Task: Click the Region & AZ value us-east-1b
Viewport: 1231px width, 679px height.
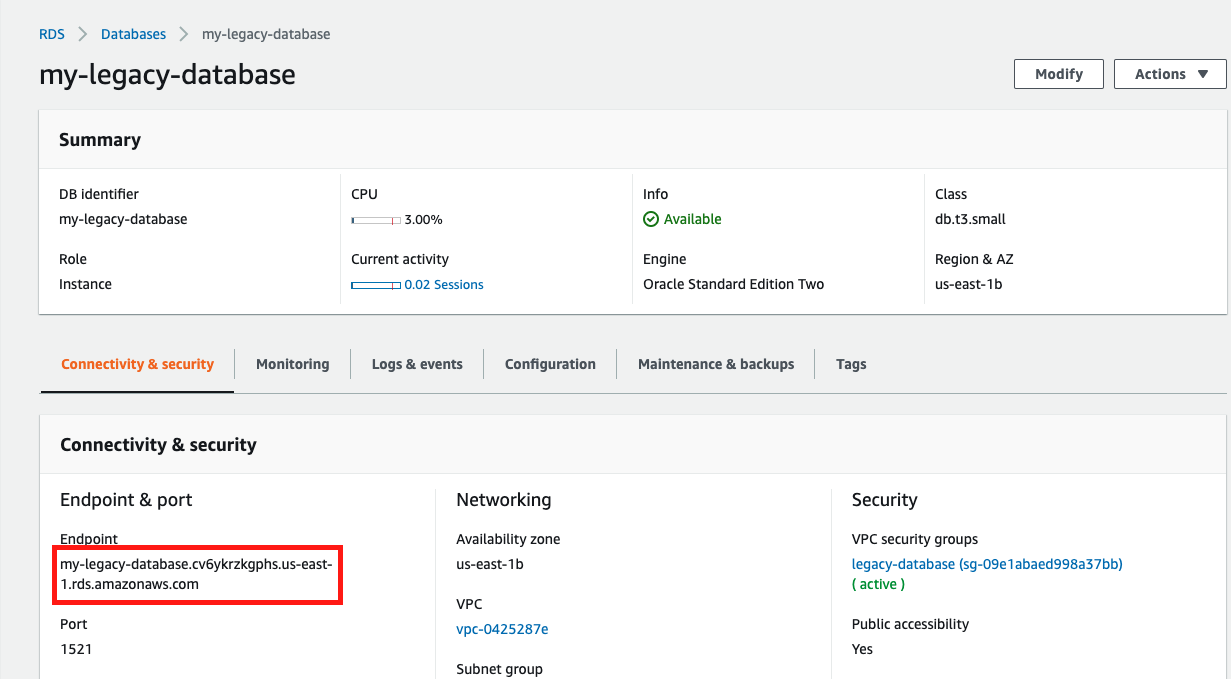Action: (x=968, y=284)
